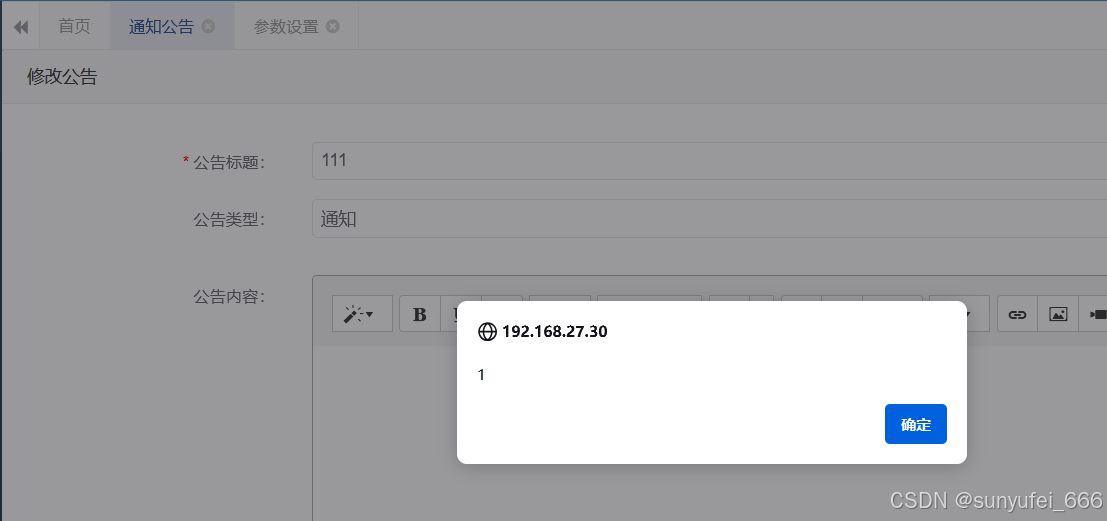Click the 确定 button in the alert
This screenshot has height=521, width=1107.
coord(915,424)
